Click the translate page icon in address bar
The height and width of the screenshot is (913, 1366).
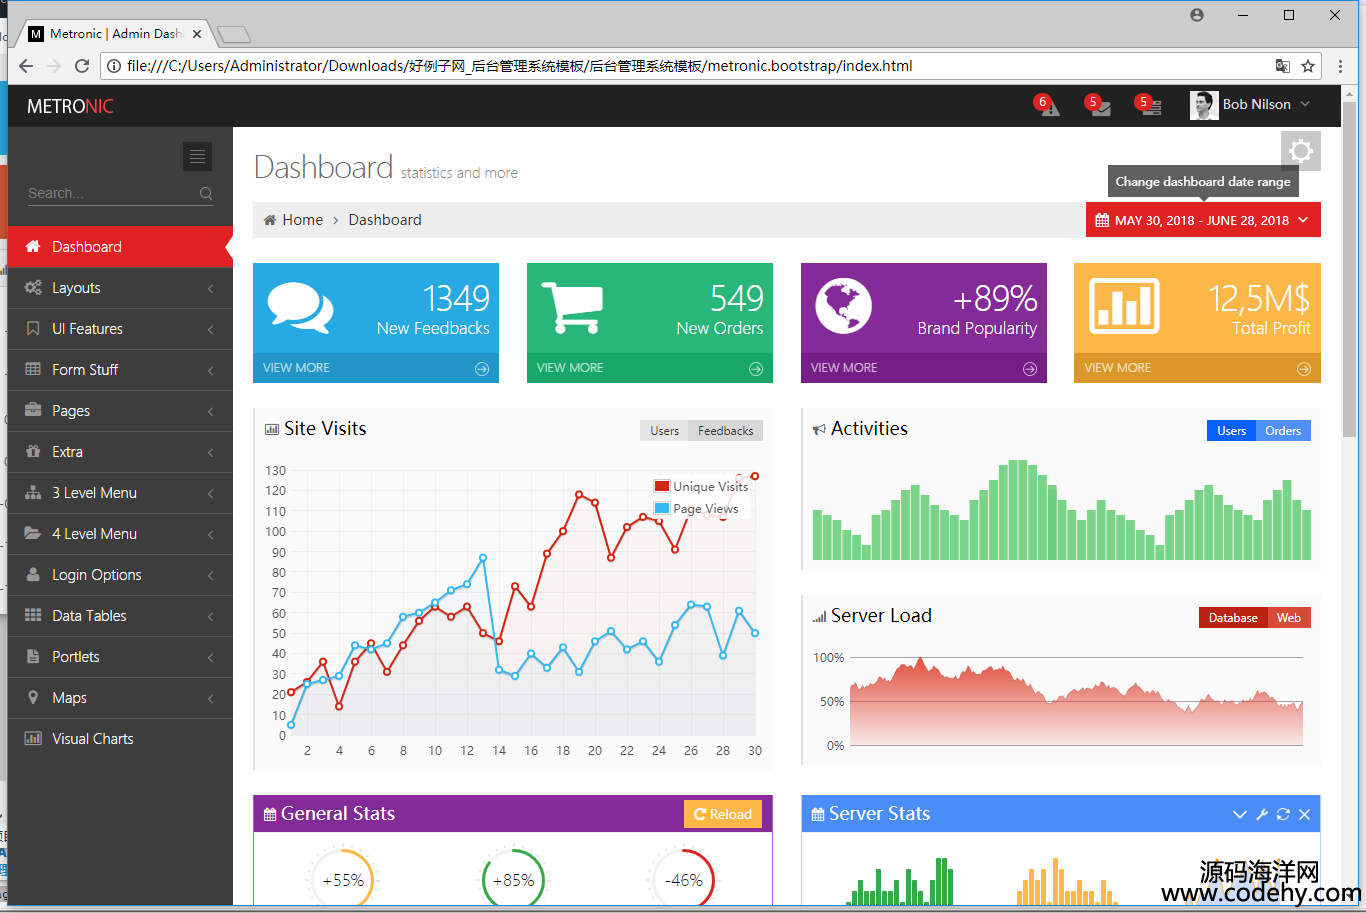click(1283, 66)
